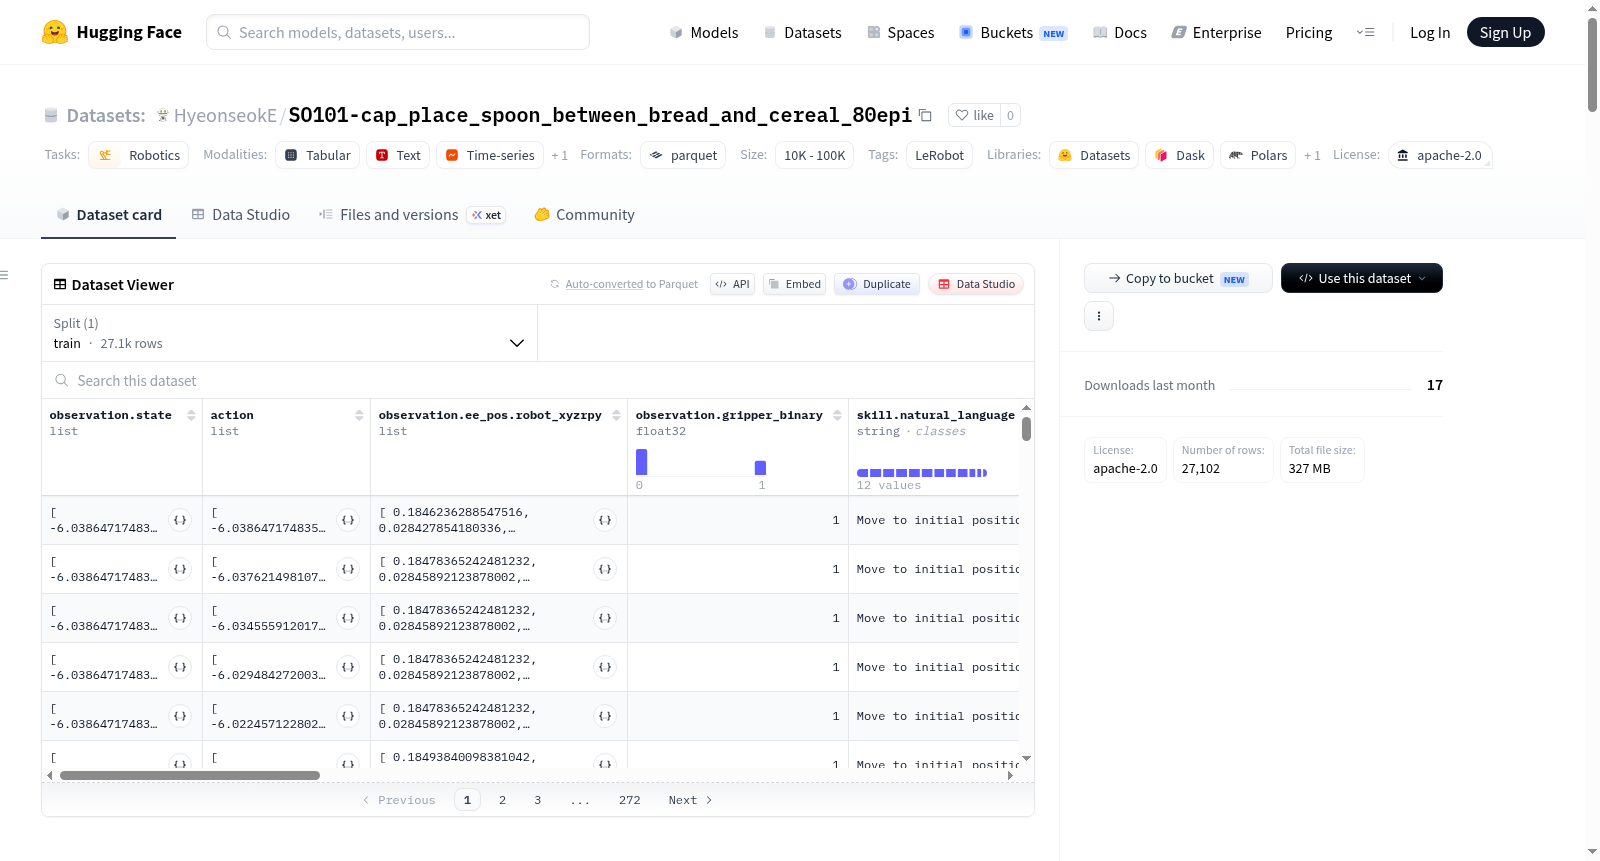Click the Duplicate button
This screenshot has height=861, width=1600.
coord(876,284)
